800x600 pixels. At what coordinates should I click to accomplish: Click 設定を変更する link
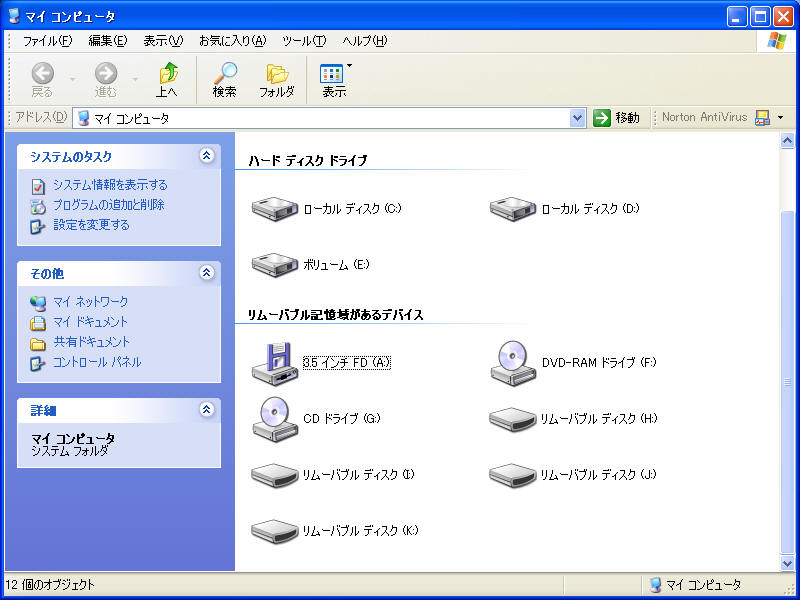[x=91, y=225]
